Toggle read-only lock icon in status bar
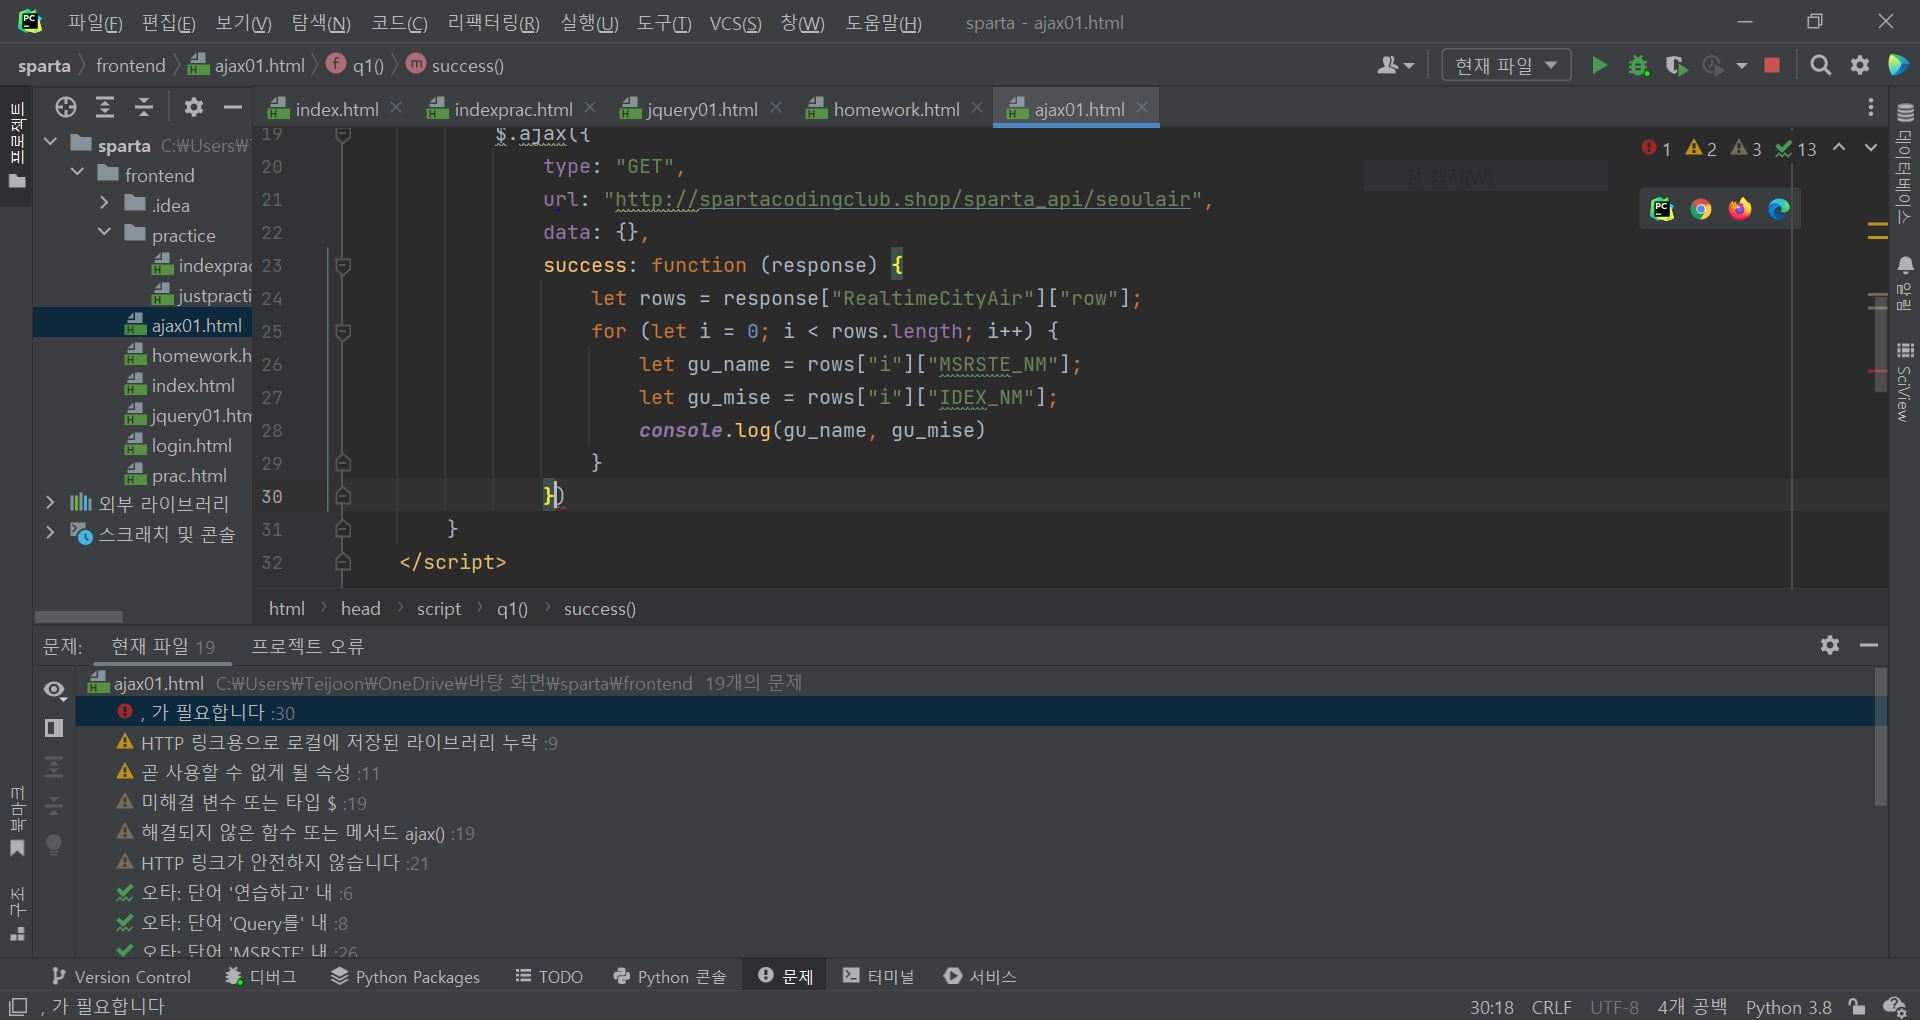Viewport: 1920px width, 1020px height. tap(1857, 1007)
